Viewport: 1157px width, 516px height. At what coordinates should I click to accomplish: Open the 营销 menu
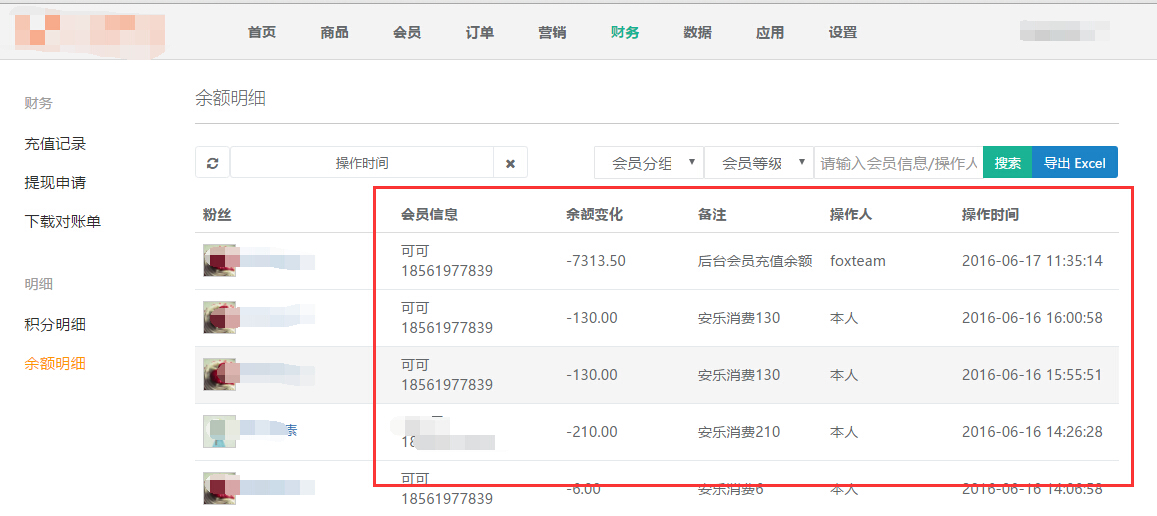pyautogui.click(x=552, y=32)
